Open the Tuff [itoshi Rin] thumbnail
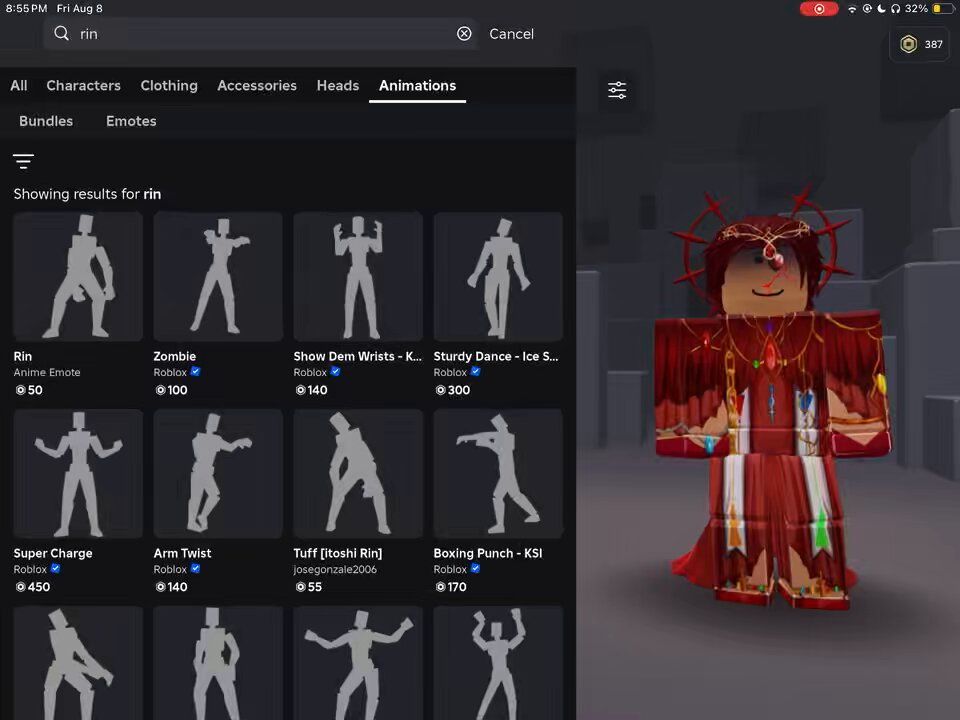 (x=358, y=473)
